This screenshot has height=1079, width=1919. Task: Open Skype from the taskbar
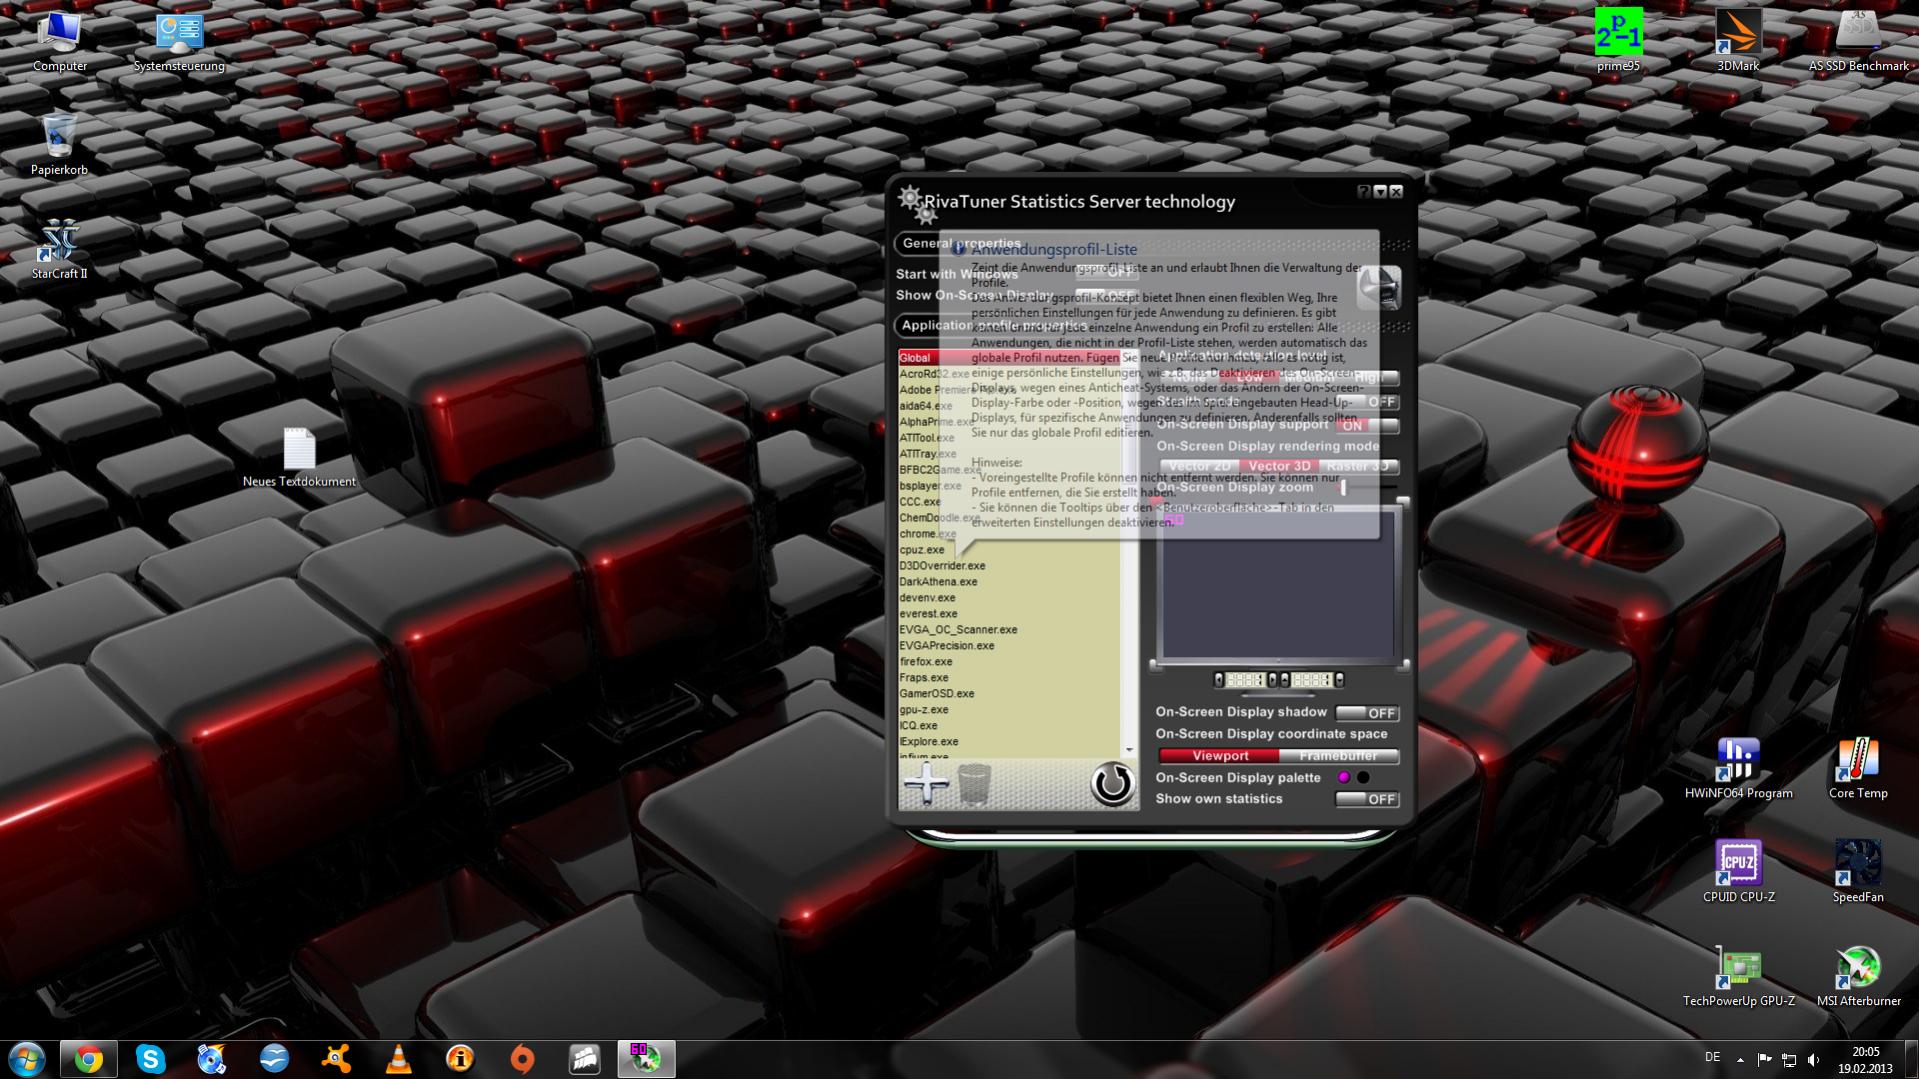[x=151, y=1059]
